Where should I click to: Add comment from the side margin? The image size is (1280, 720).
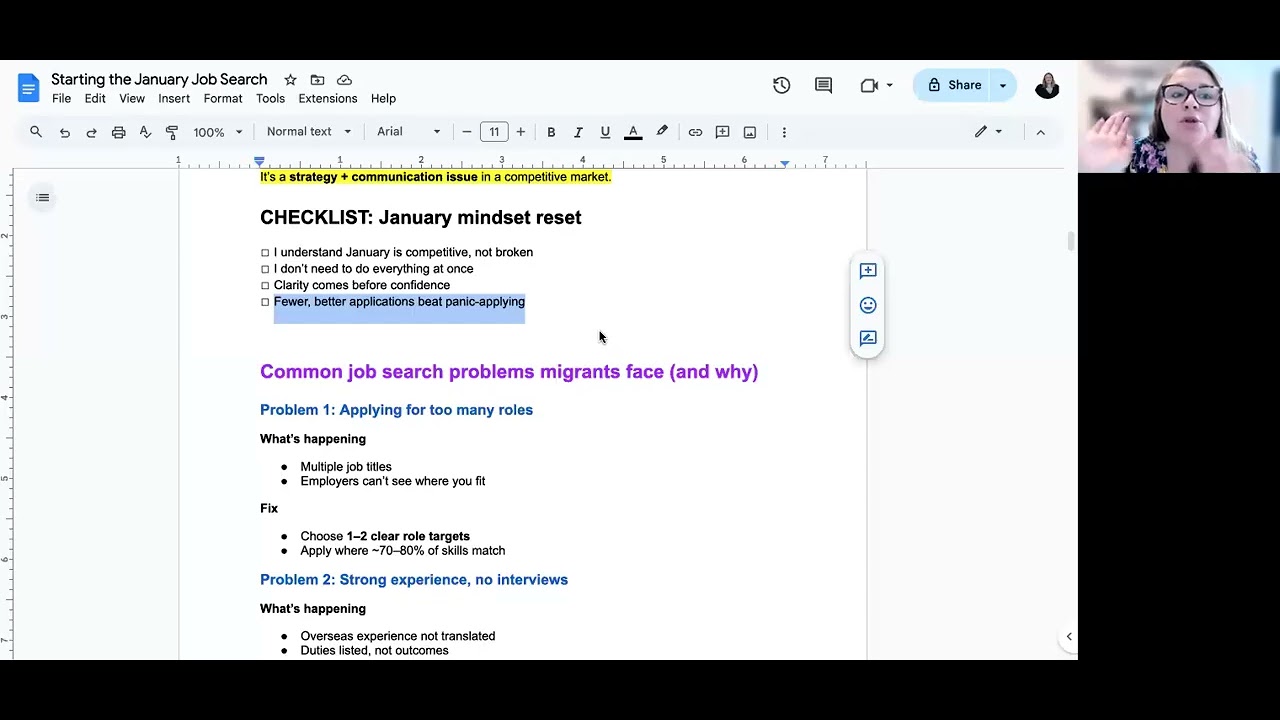pos(868,271)
